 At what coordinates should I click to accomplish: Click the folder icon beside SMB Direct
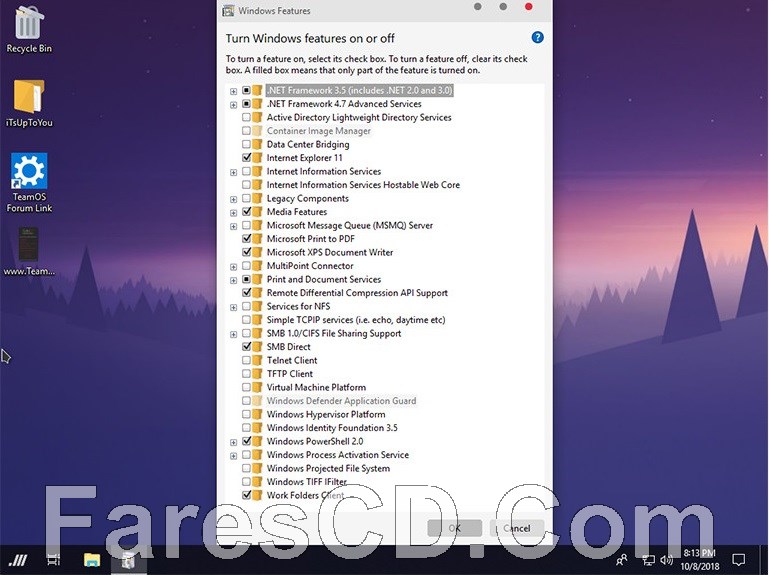257,346
